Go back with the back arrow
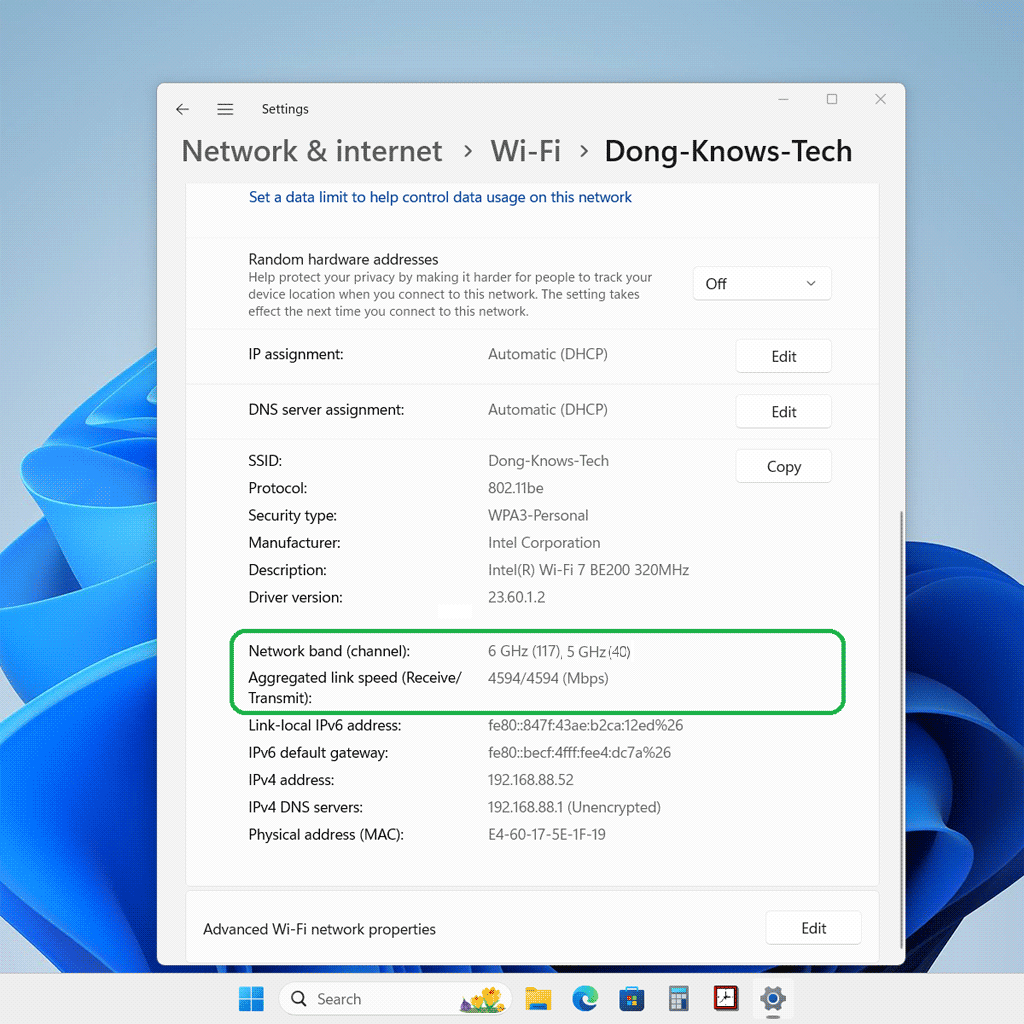Screen dimensions: 1024x1024 pos(182,109)
